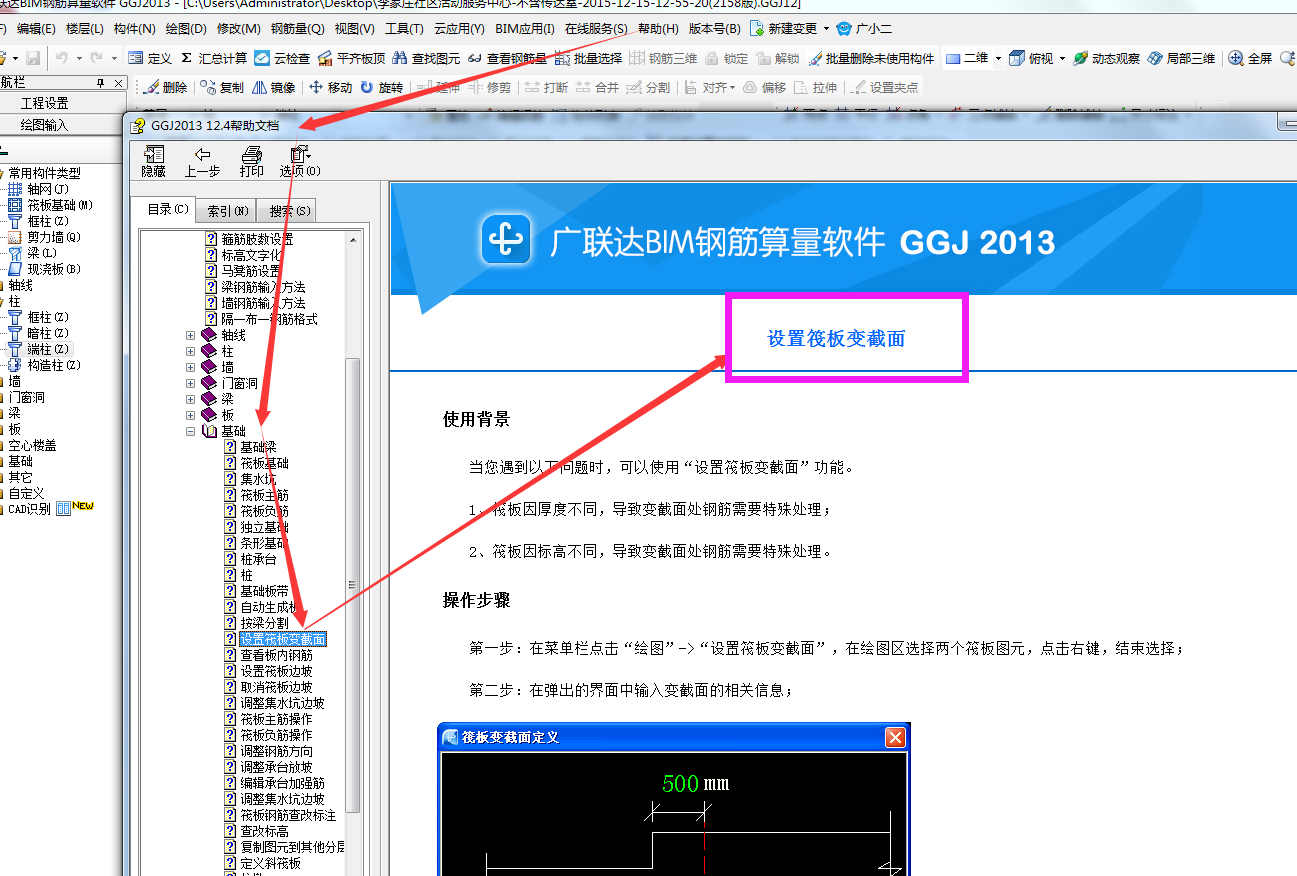This screenshot has width=1297, height=876.
Task: Open 查看板内钢筋 help topic
Action: [x=276, y=655]
